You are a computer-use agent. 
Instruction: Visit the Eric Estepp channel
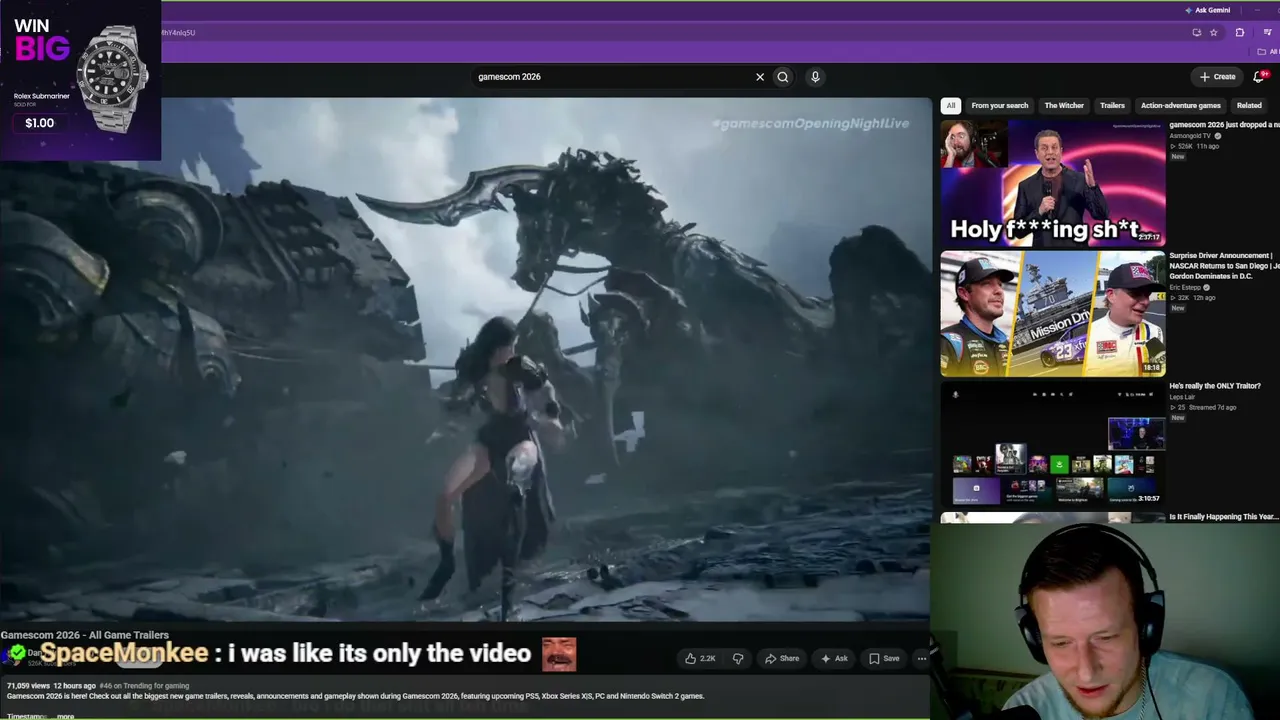click(x=1186, y=287)
